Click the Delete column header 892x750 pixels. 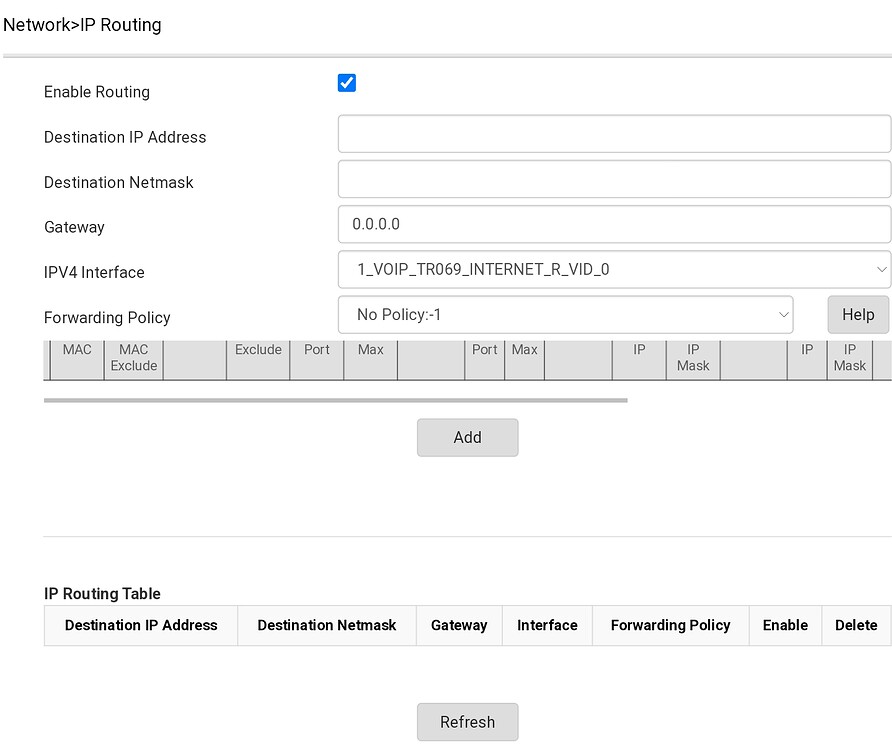point(856,625)
